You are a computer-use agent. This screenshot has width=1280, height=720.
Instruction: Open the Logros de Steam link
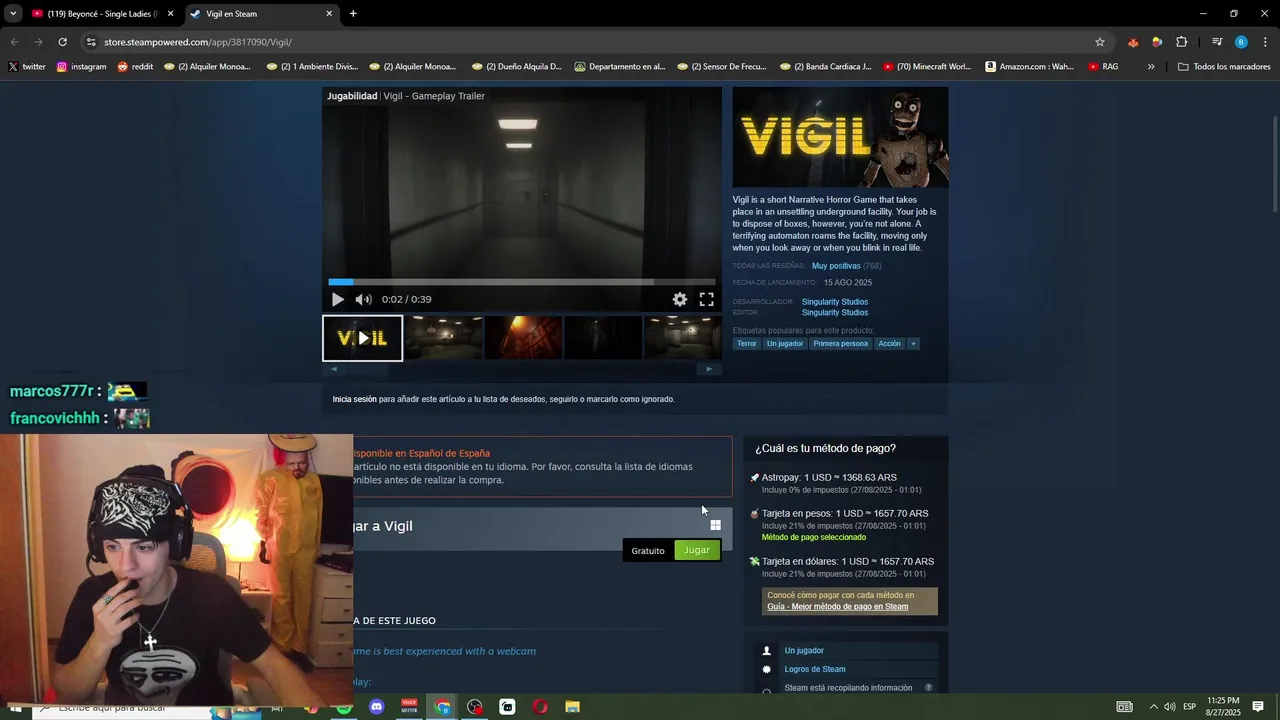815,670
